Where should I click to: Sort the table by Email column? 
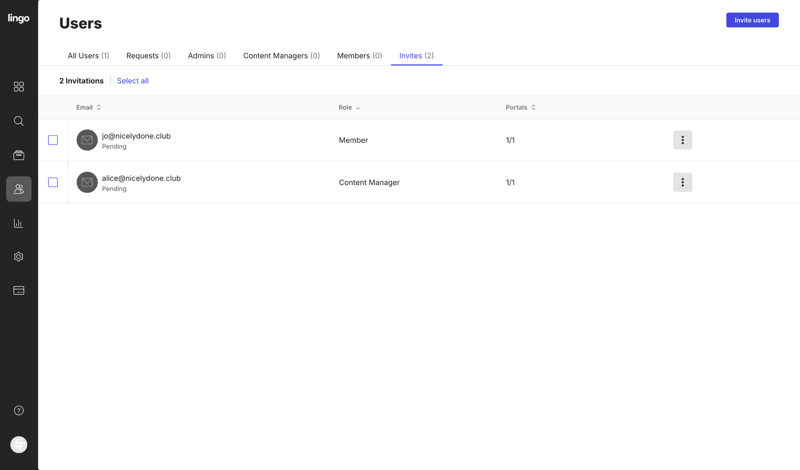89,107
